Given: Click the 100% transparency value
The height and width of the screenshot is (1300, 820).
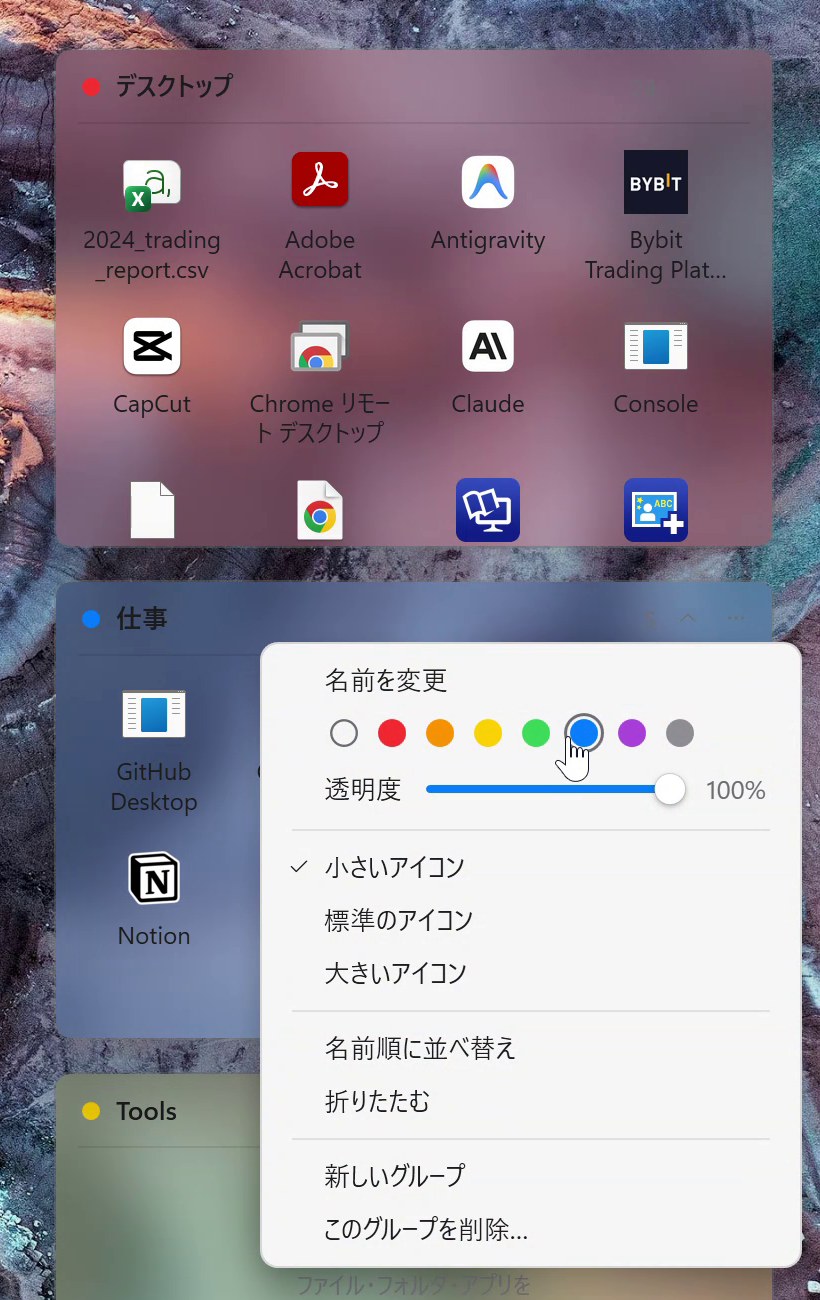Looking at the screenshot, I should coord(736,791).
